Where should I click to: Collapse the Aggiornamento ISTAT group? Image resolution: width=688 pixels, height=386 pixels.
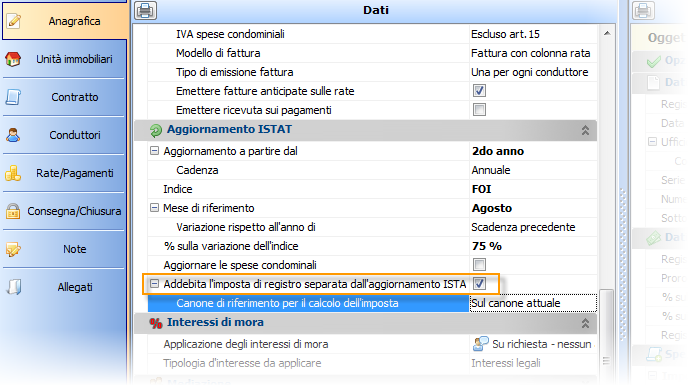click(x=585, y=130)
